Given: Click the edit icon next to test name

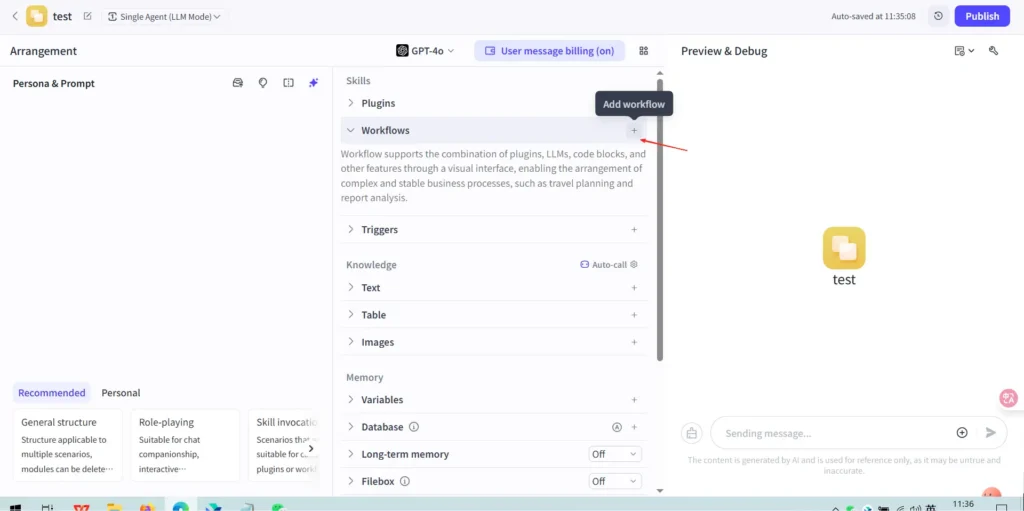Looking at the screenshot, I should [88, 16].
